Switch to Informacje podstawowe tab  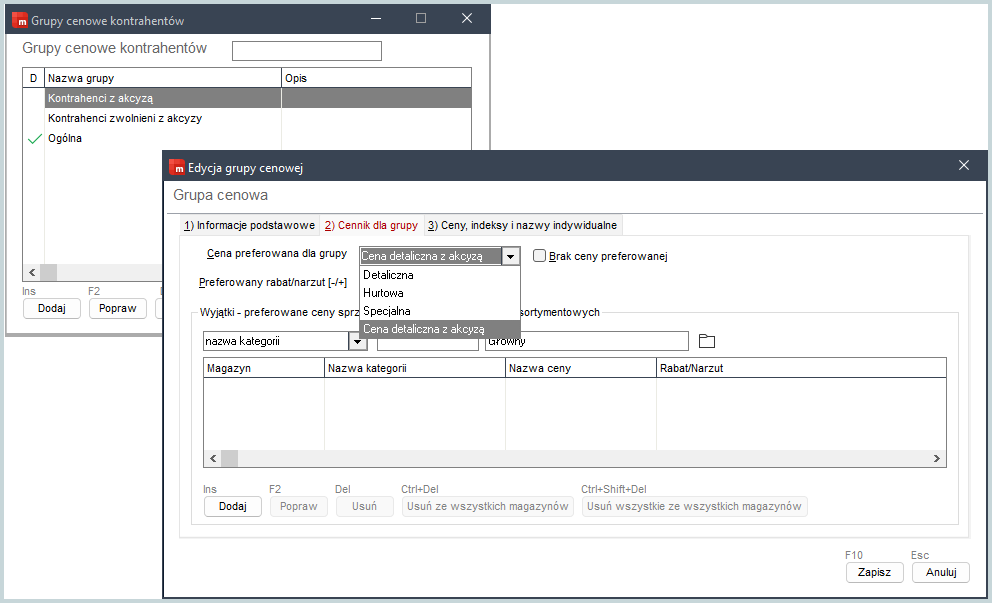249,225
